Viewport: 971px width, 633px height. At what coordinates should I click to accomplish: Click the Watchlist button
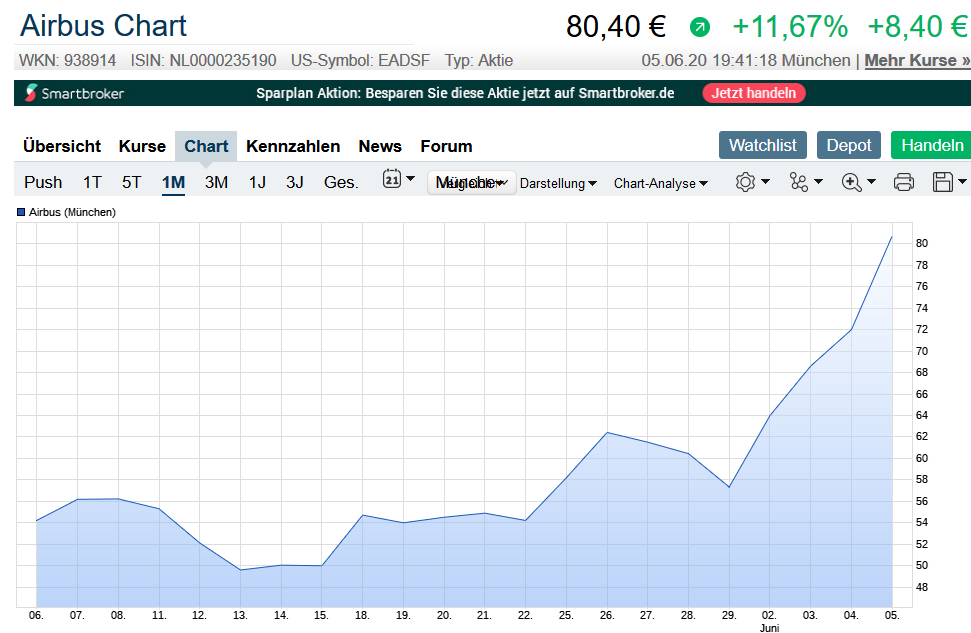(762, 145)
